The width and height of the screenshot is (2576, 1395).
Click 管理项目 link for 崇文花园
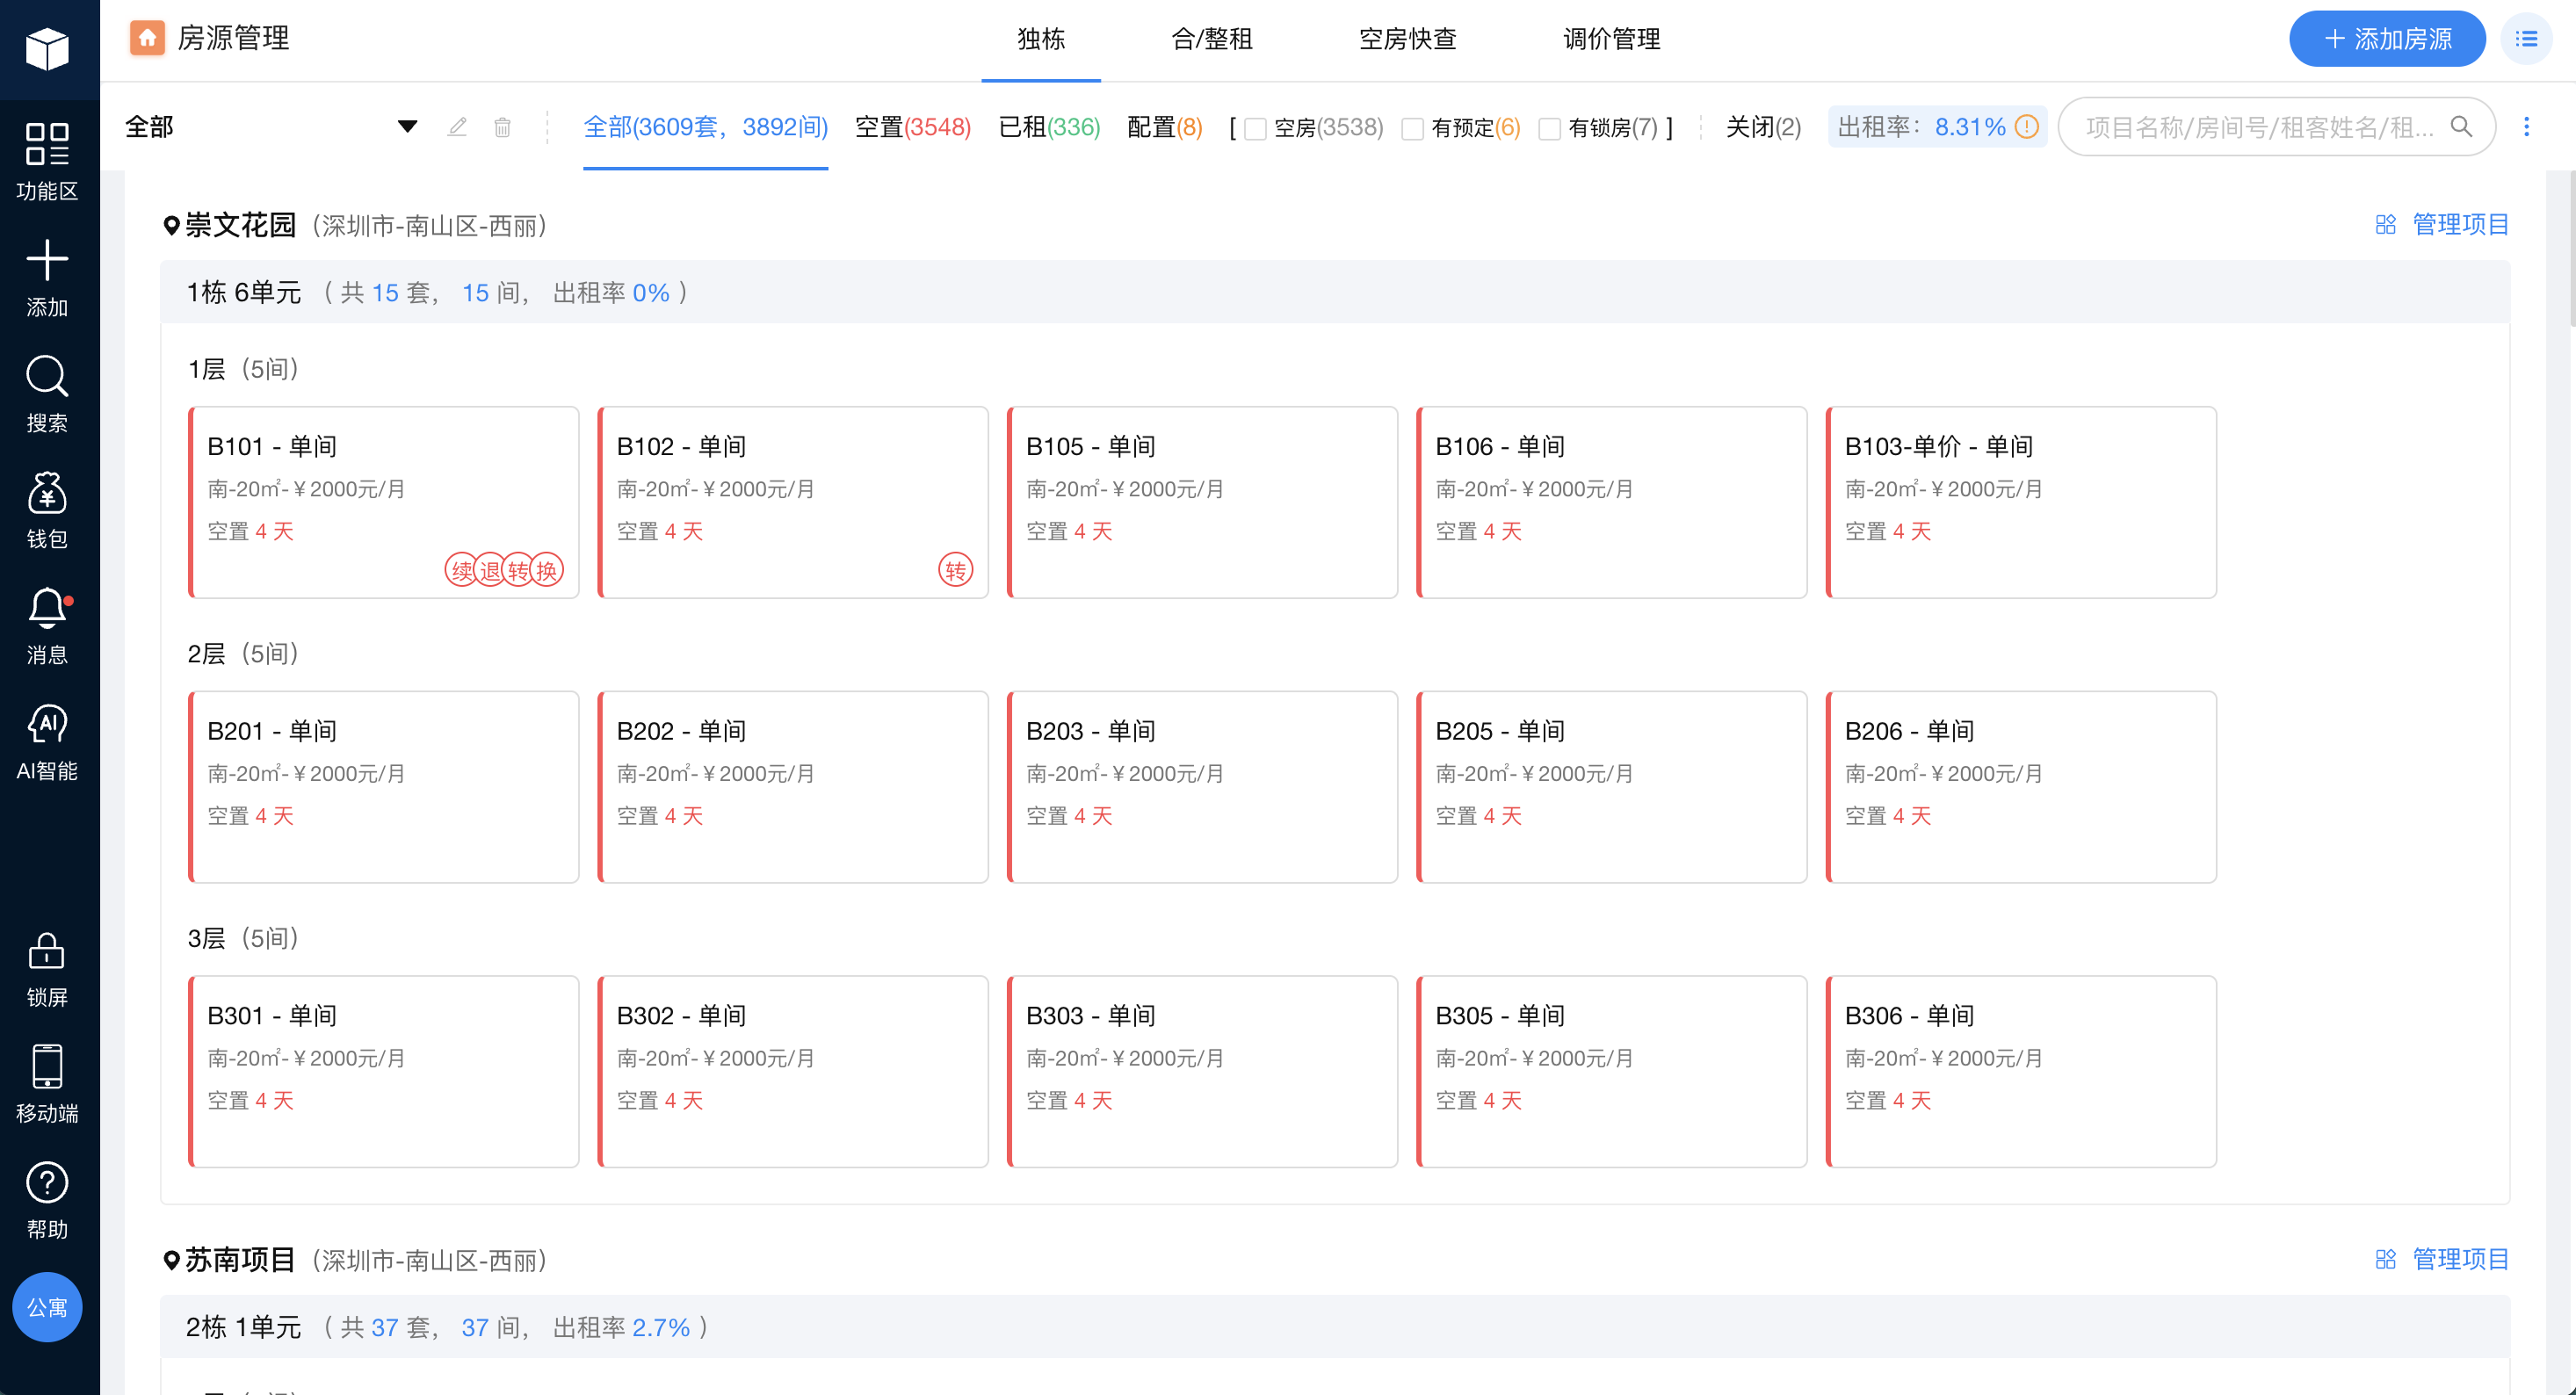[x=2443, y=224]
